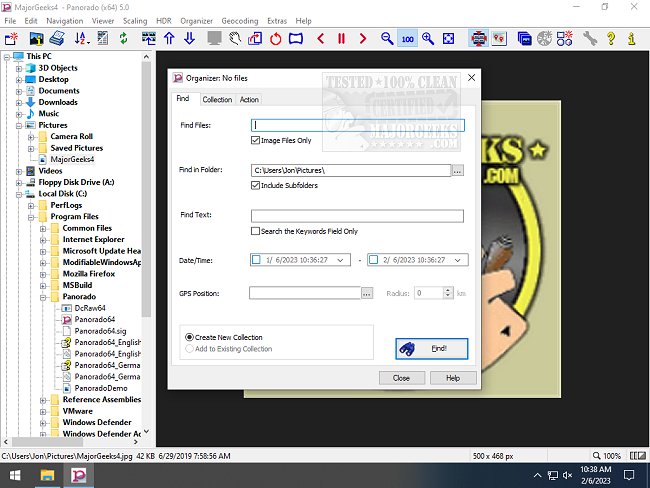Switch to the Collection tab

[217, 100]
